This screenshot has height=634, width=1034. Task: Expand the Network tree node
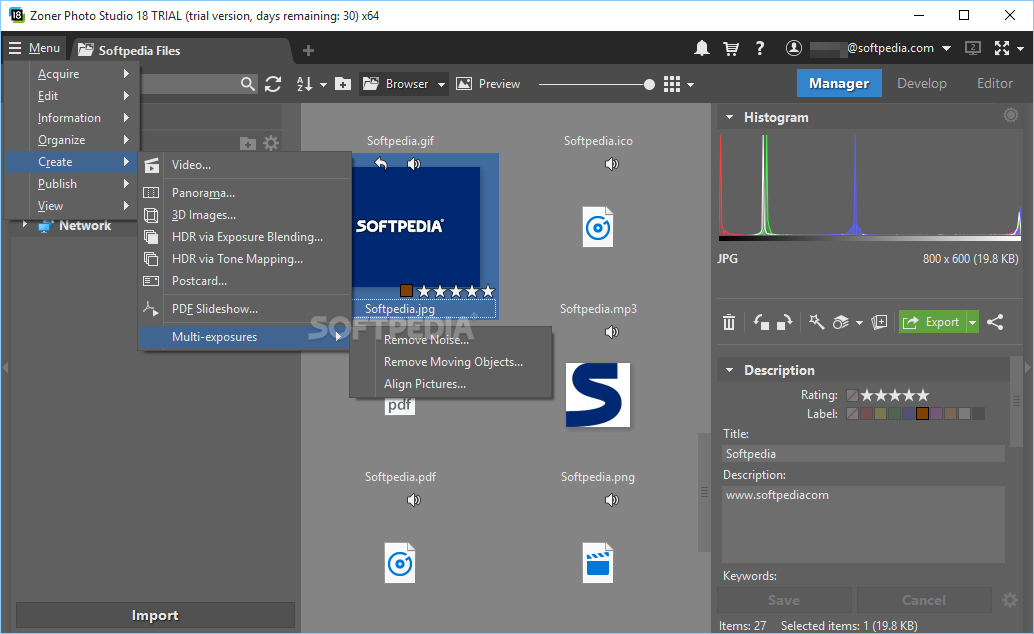[25, 225]
